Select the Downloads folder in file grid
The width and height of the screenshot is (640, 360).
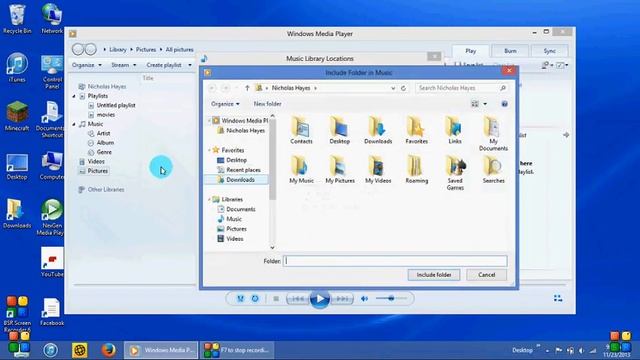[x=378, y=131]
